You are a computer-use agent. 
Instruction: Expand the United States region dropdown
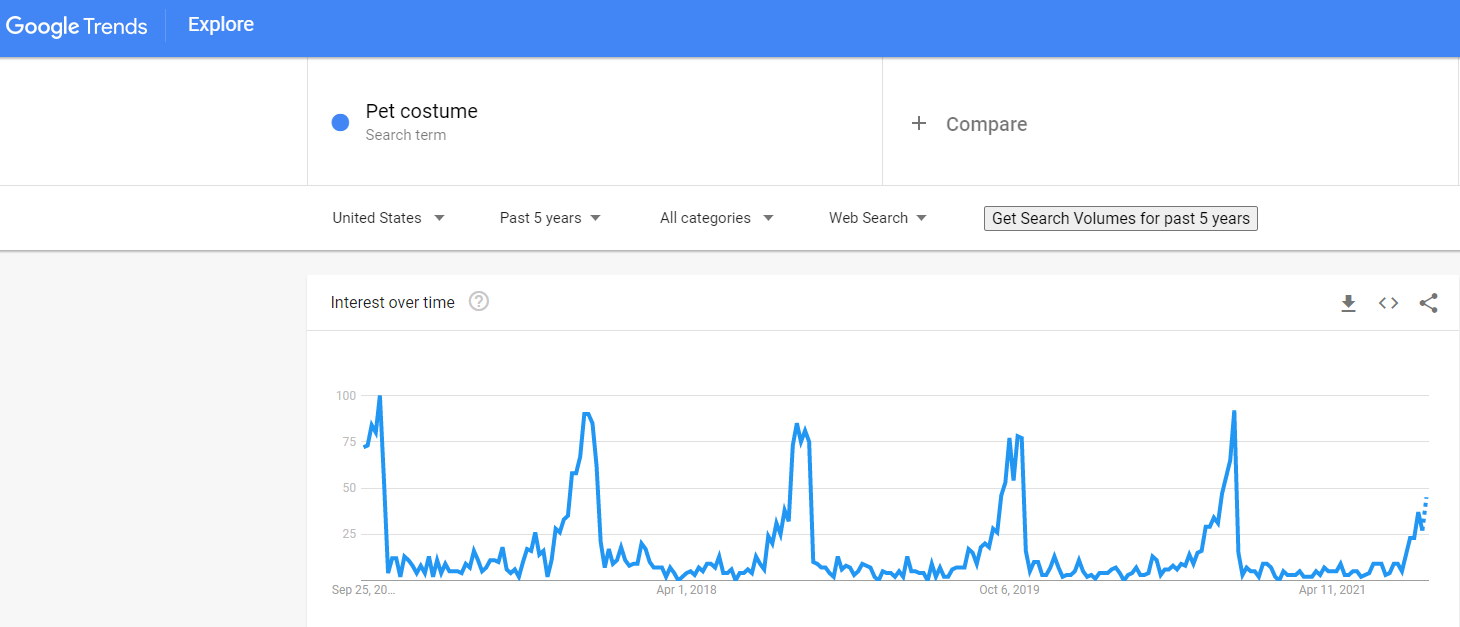pyautogui.click(x=389, y=218)
